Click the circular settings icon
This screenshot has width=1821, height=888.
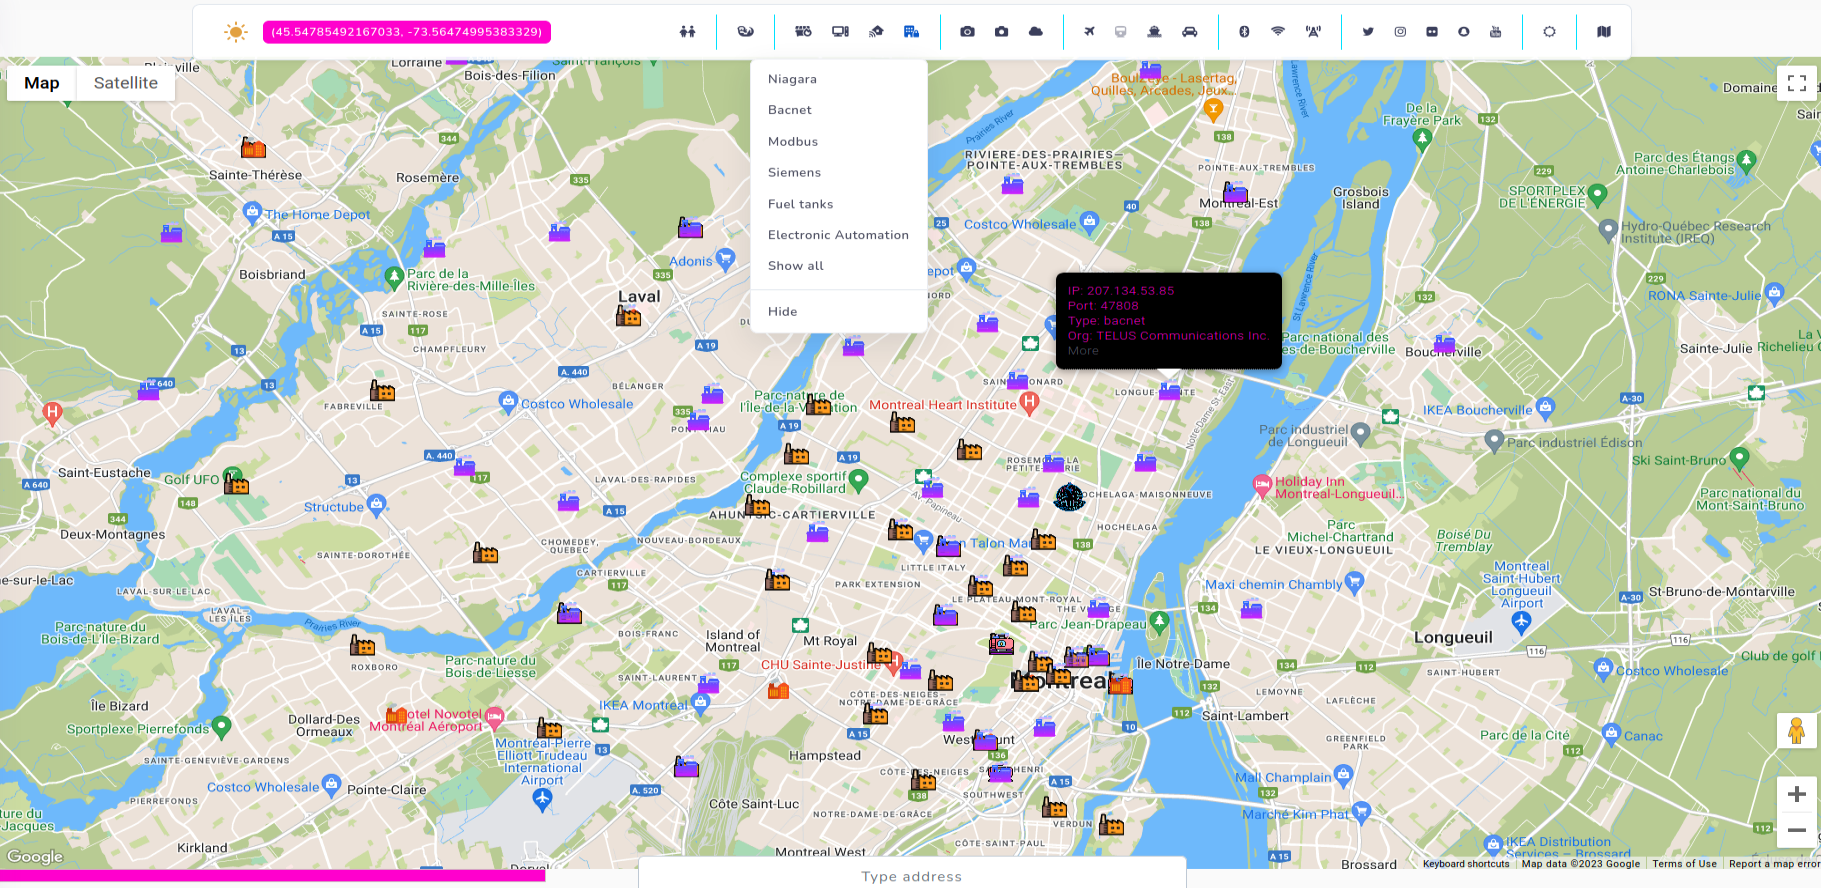(1549, 32)
